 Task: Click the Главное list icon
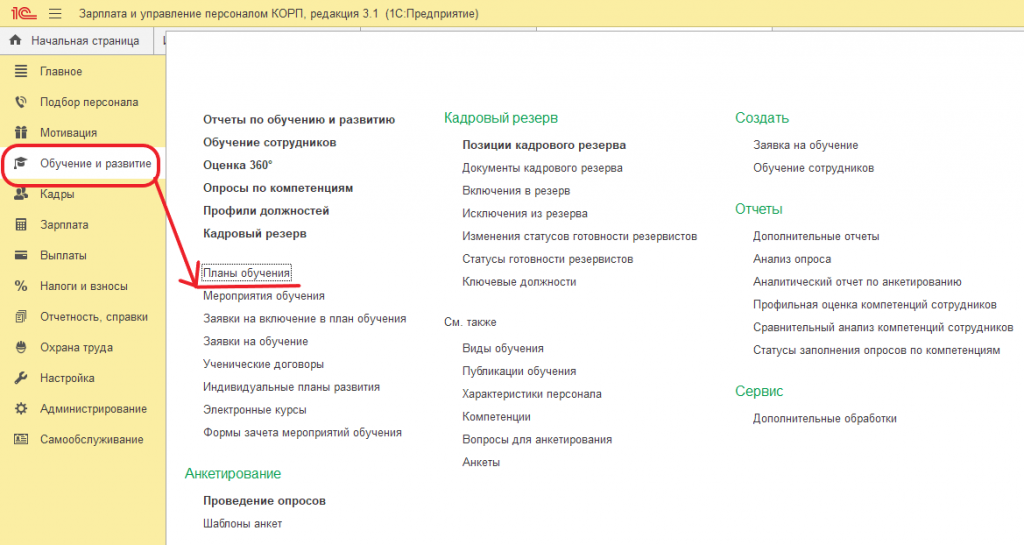tap(21, 71)
